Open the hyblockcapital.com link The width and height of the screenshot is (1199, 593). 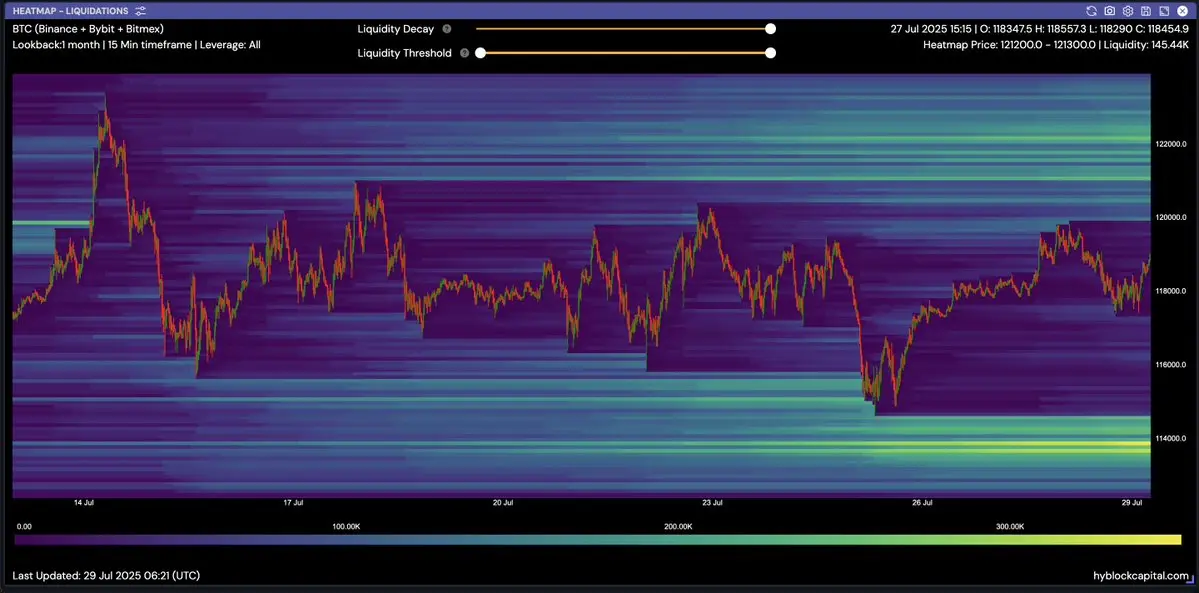(1141, 575)
